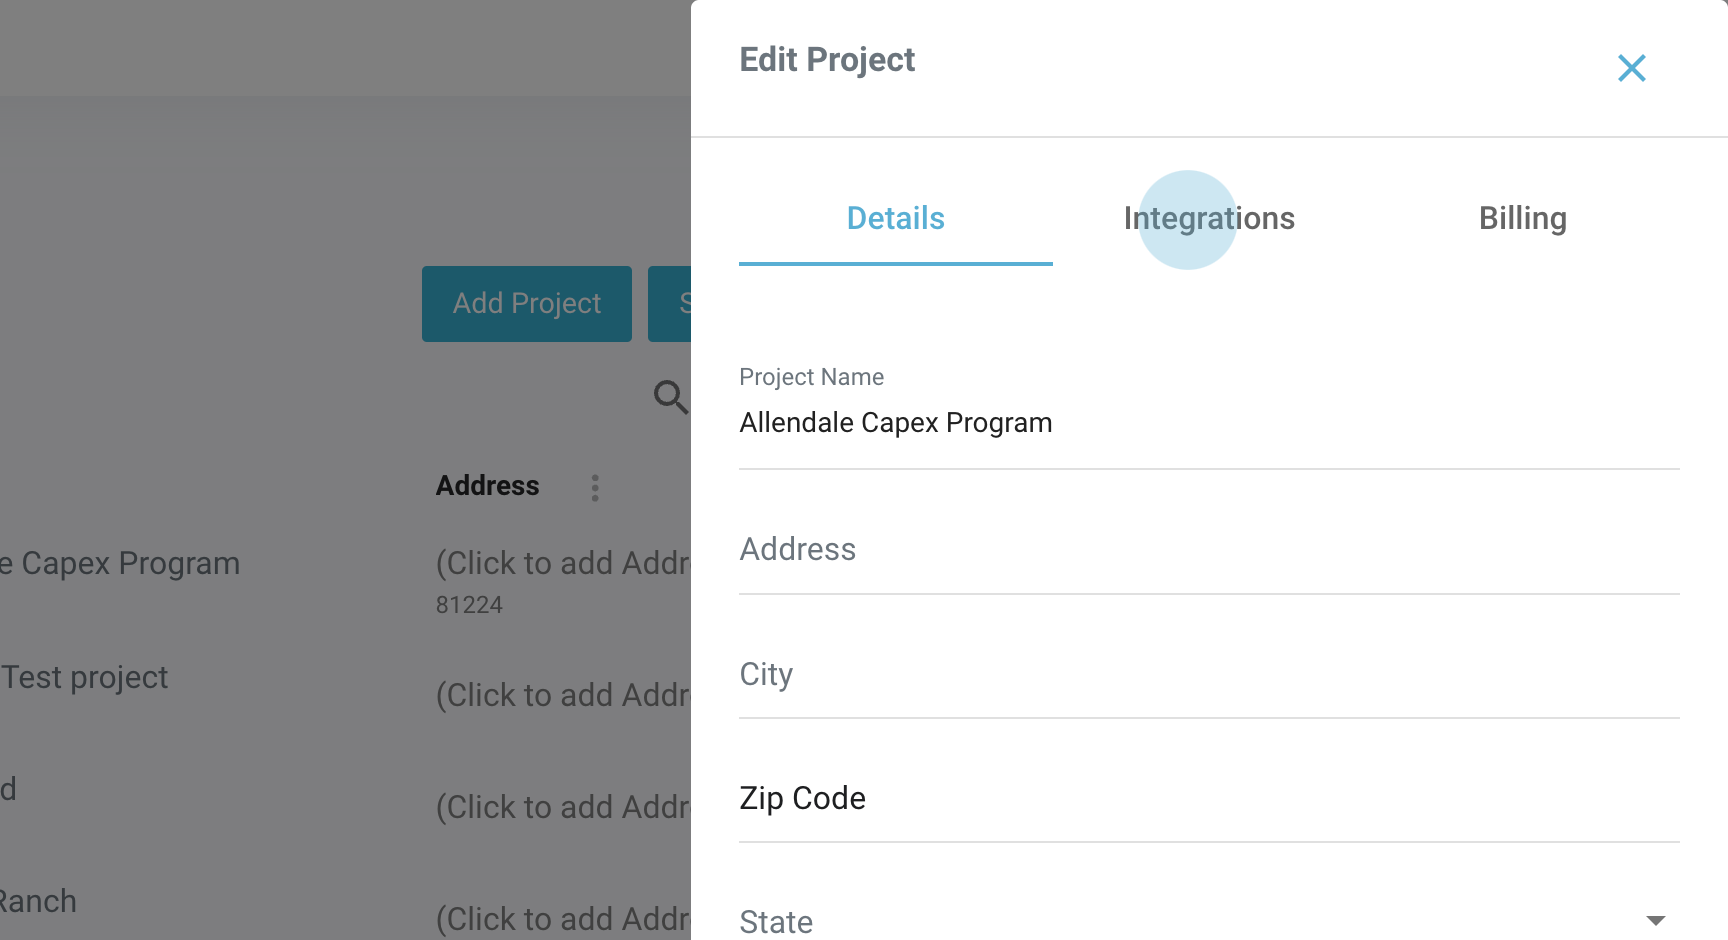Add an address to the Ranch row
Screen dimensions: 1728x940
(x=563, y=920)
